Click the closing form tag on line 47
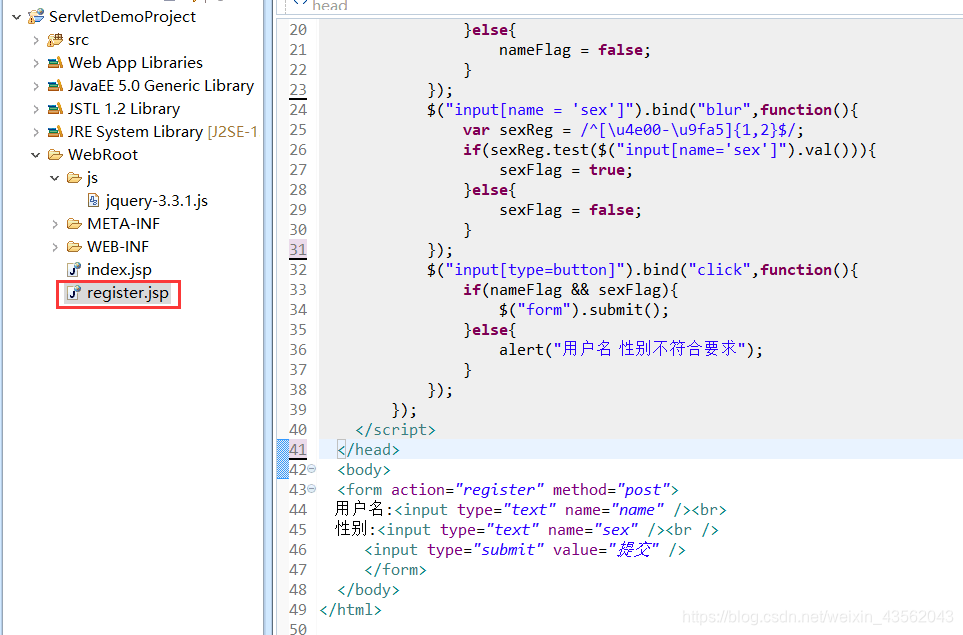 click(x=395, y=569)
